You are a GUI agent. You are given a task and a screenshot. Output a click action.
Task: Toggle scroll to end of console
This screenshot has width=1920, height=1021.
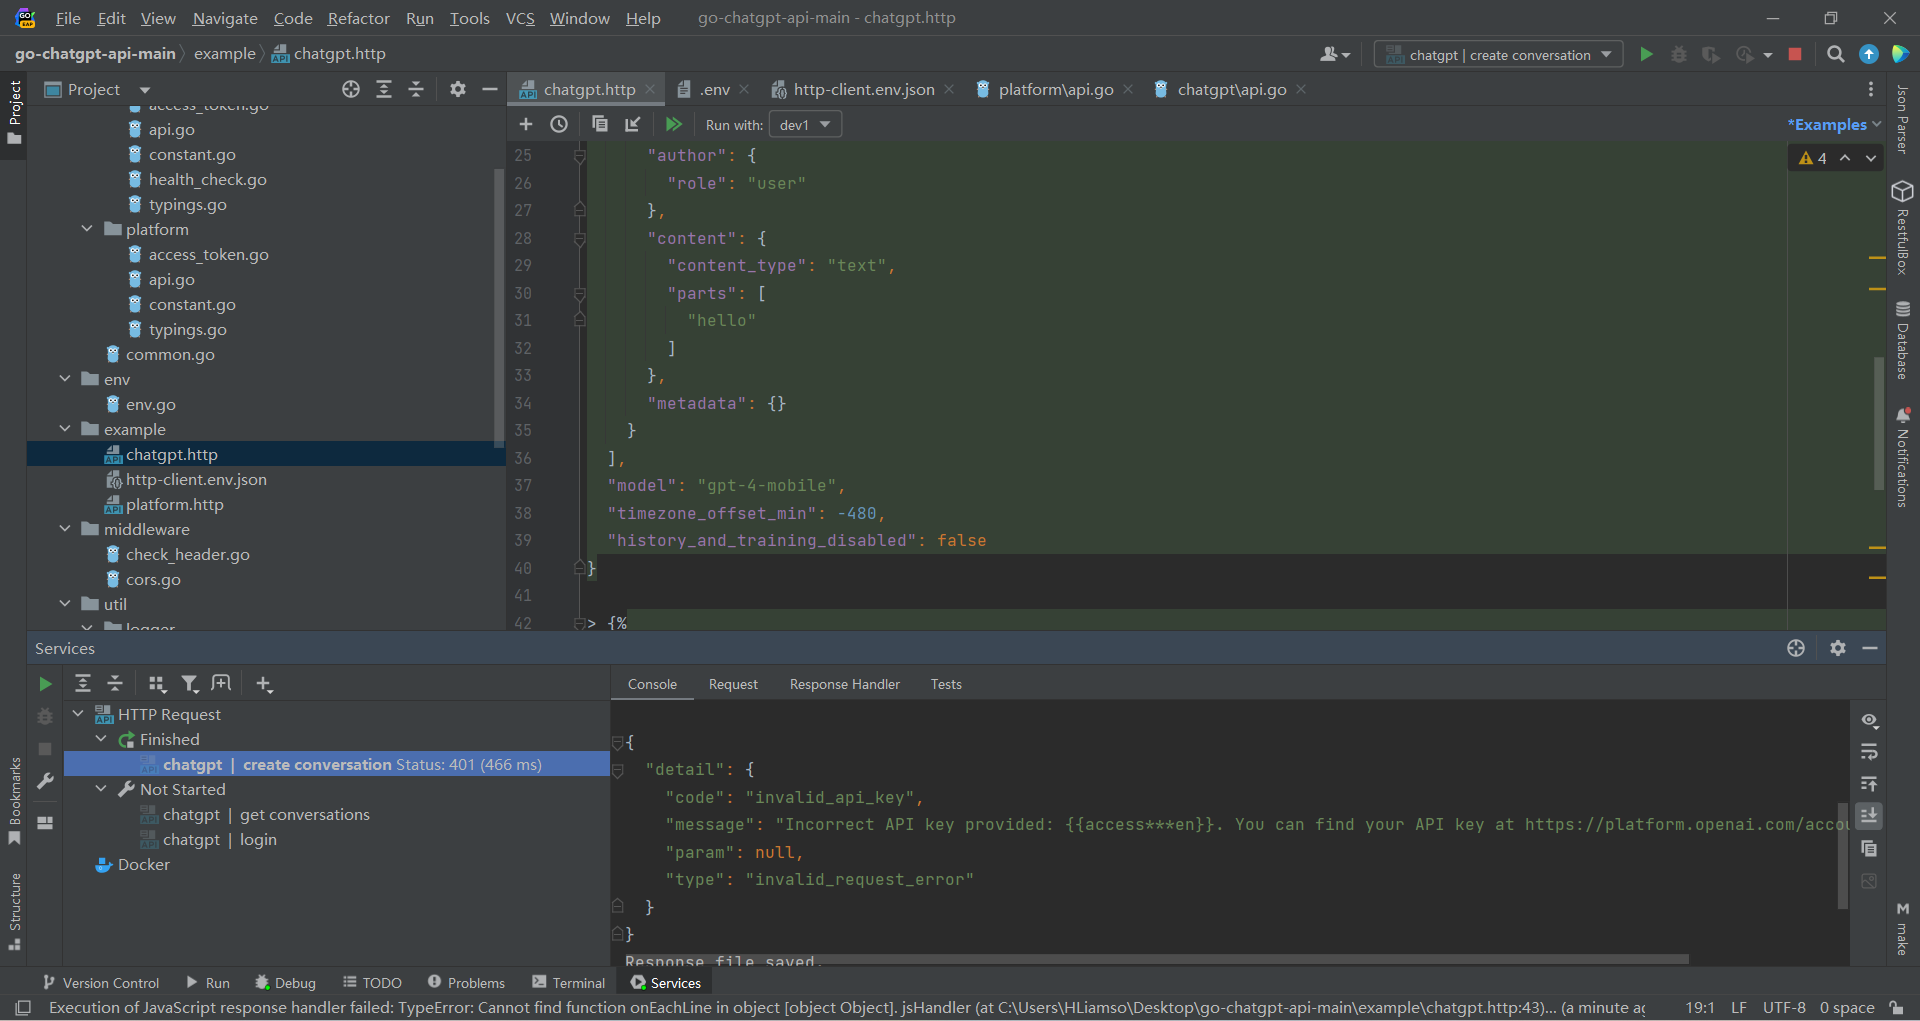click(x=1869, y=816)
